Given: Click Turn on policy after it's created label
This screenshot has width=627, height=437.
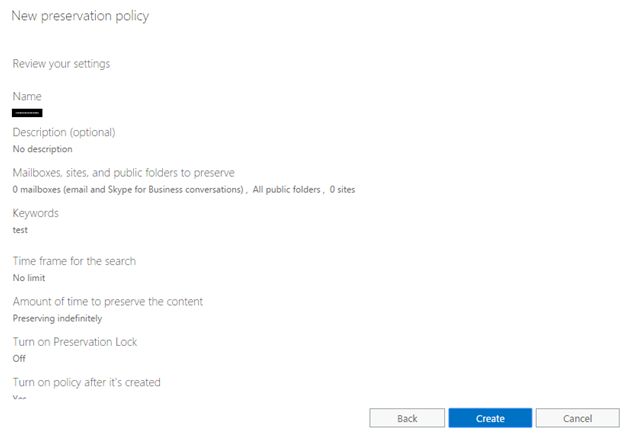Looking at the screenshot, I should (x=86, y=382).
